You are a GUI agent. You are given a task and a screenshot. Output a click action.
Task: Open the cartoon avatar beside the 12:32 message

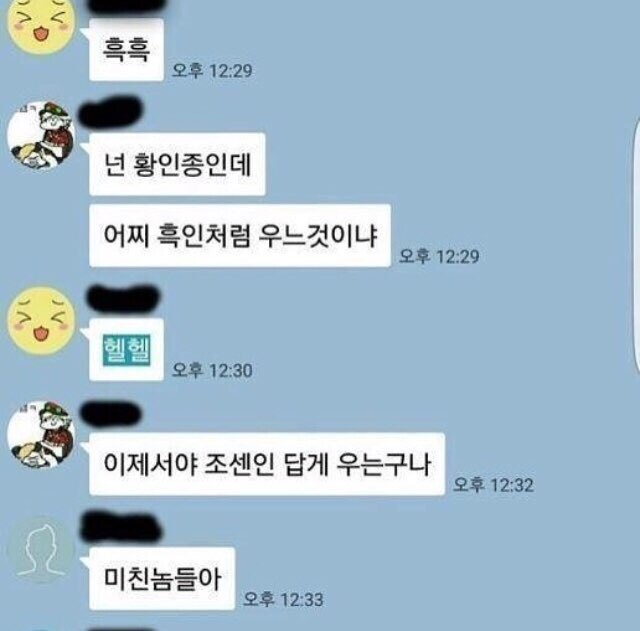pos(41,435)
